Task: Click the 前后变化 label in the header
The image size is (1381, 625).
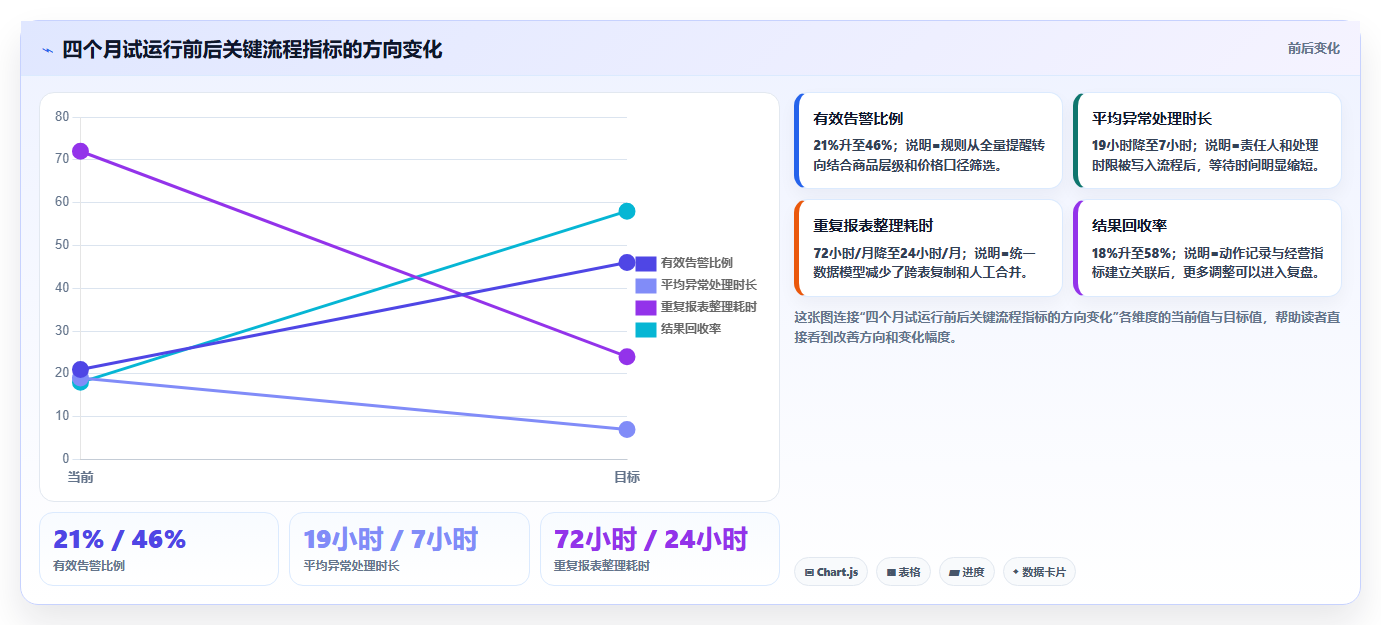Action: click(x=1313, y=49)
